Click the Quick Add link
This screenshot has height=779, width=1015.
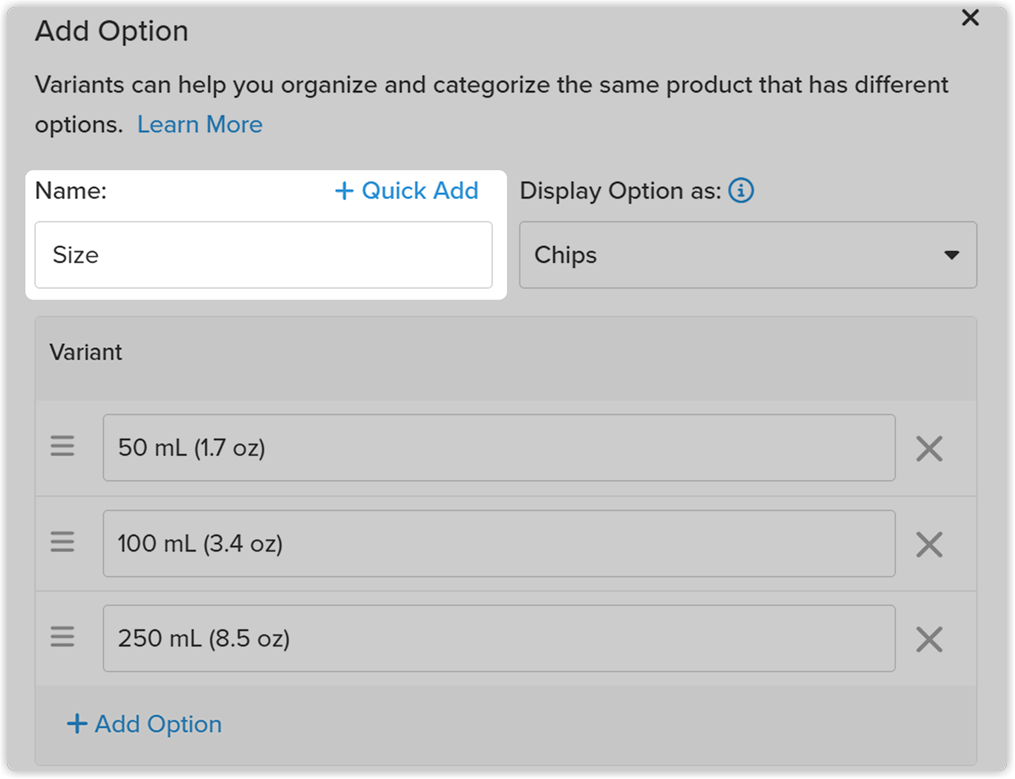pos(407,190)
